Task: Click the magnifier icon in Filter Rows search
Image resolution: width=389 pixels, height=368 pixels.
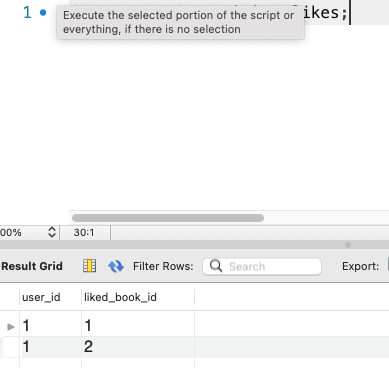Action: (216, 266)
